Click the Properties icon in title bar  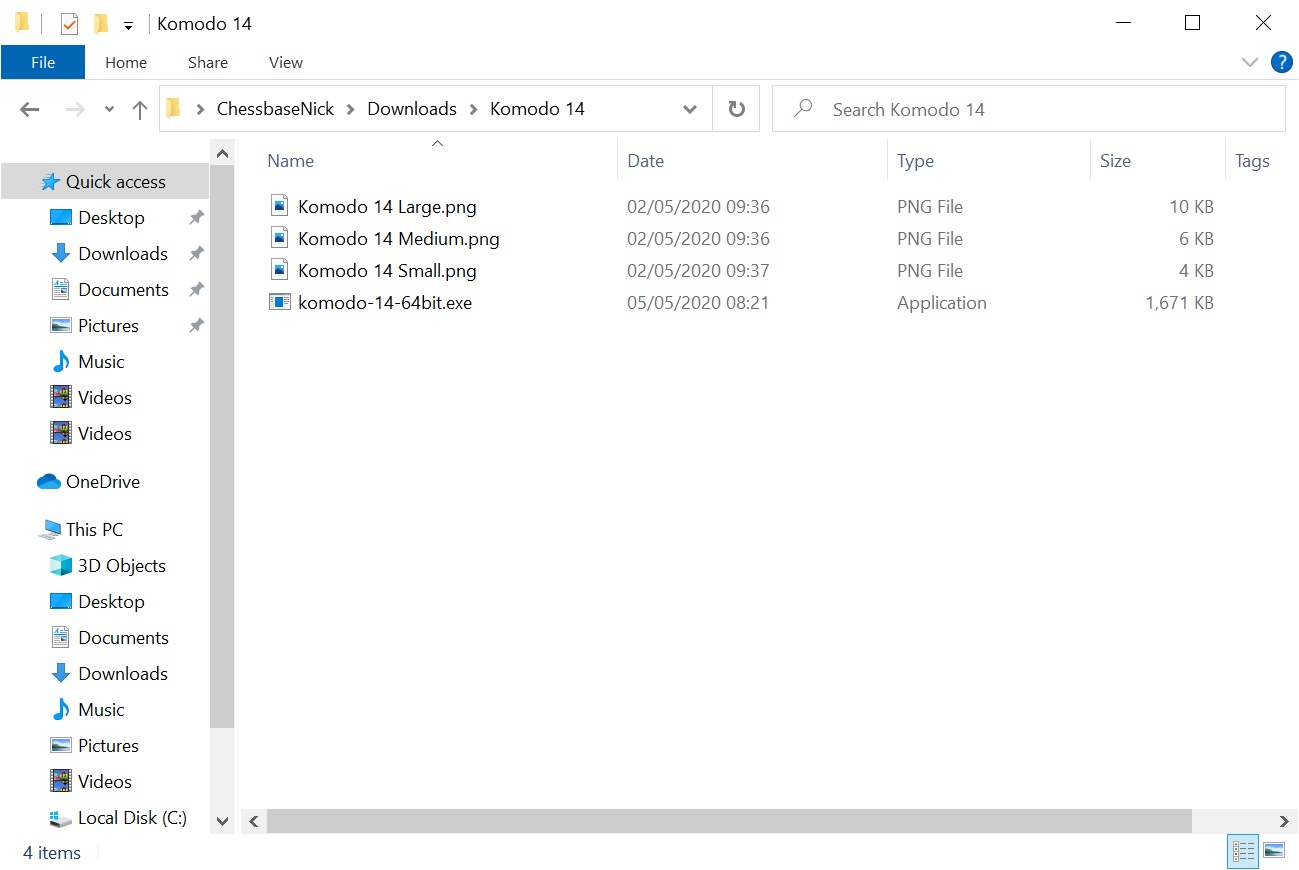click(x=69, y=24)
